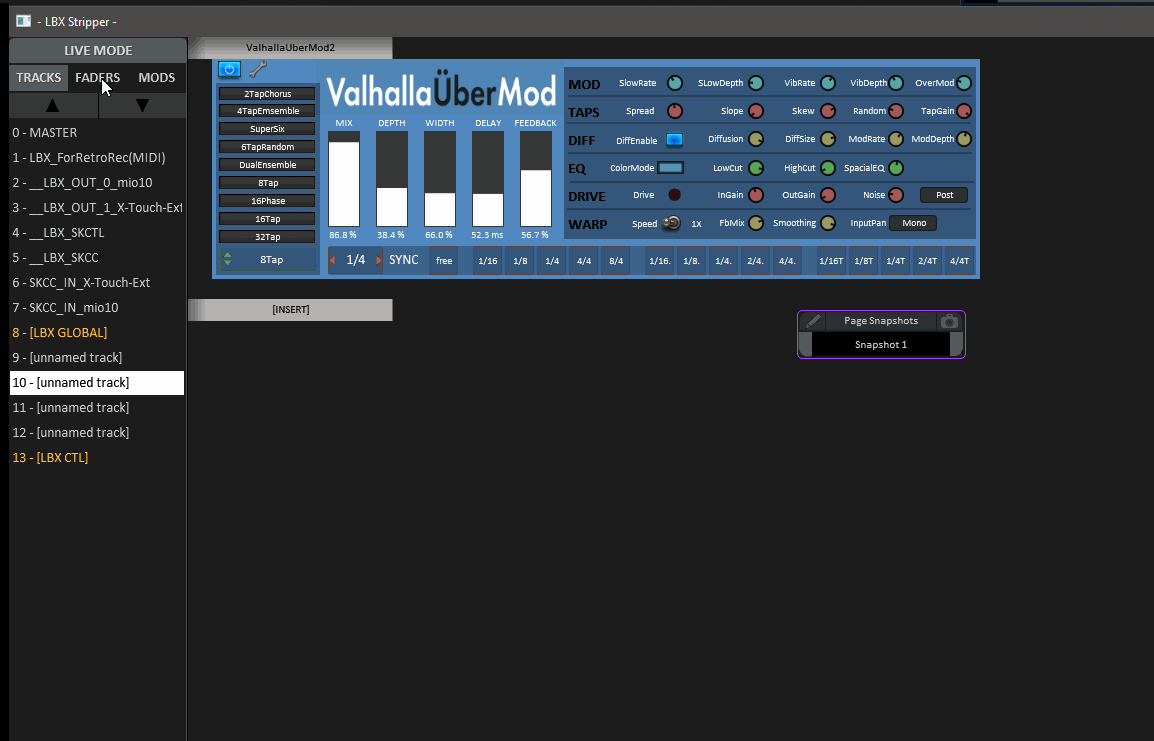Toggle the Drive LED button
Screen dimensions: 1154x741
coord(674,195)
